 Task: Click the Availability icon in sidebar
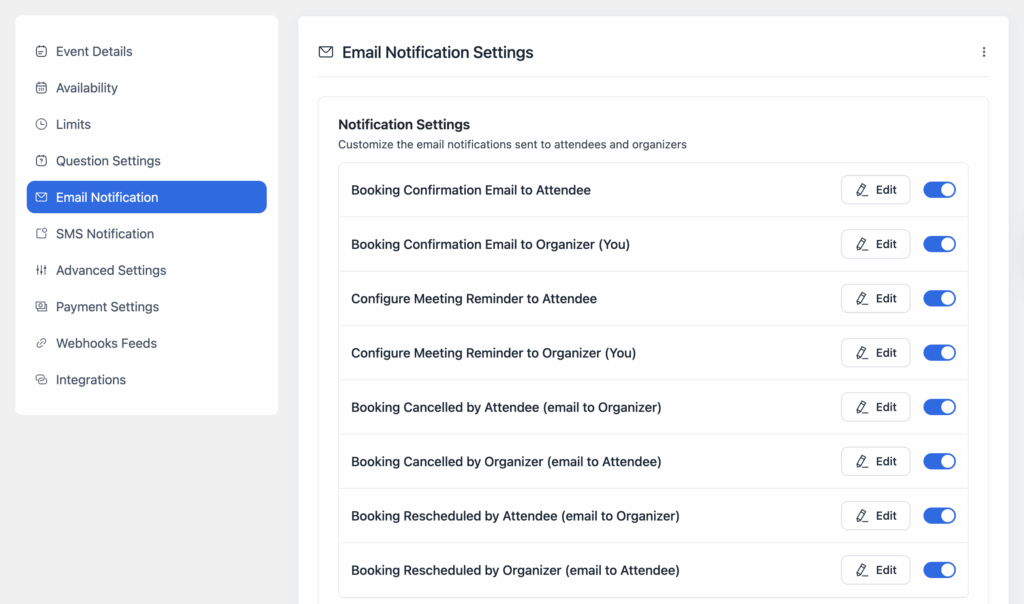[40, 87]
